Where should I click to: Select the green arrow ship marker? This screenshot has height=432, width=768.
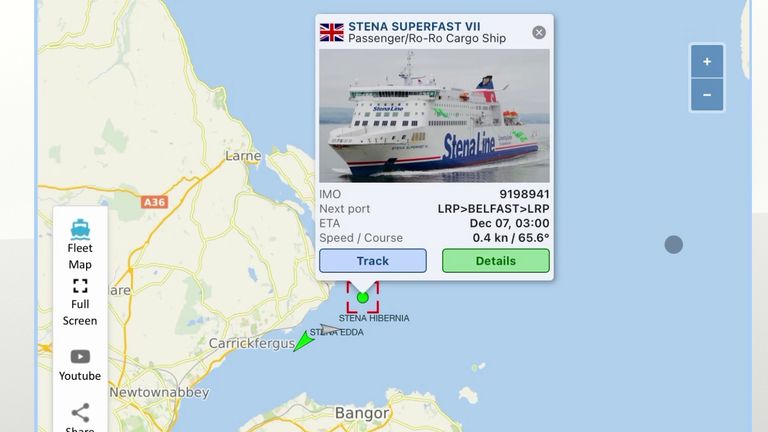tap(304, 341)
